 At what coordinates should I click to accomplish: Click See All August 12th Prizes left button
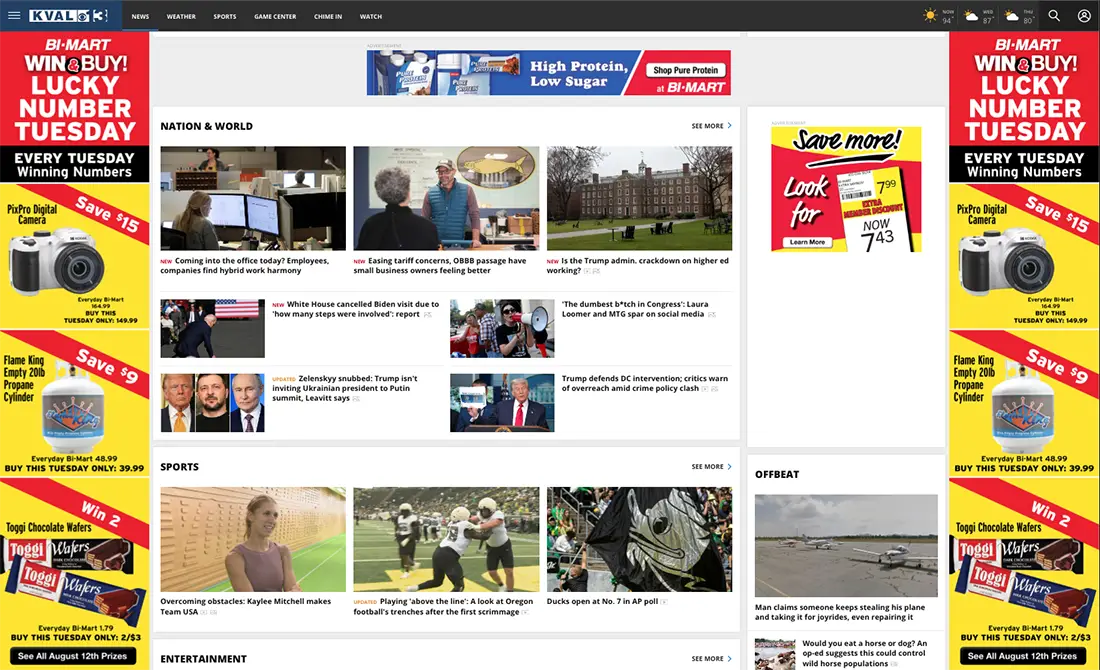pos(73,656)
